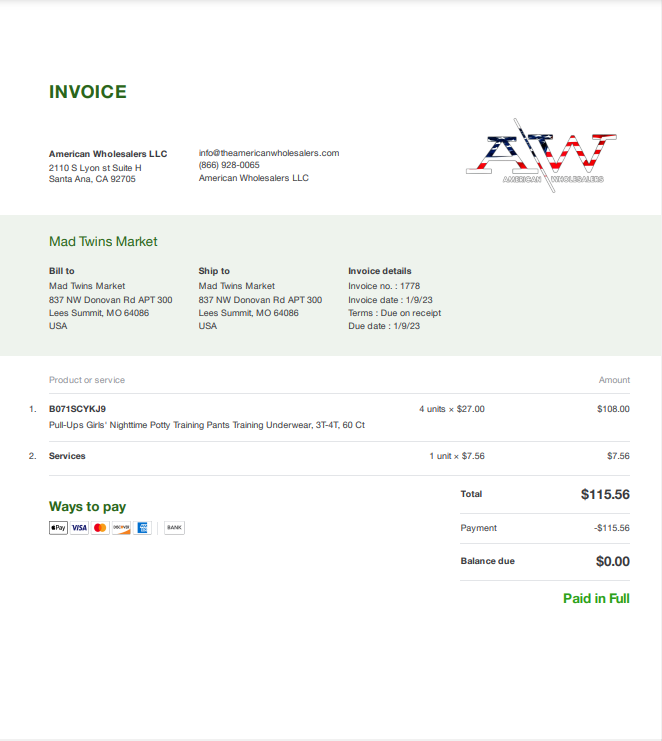Image resolution: width=662 pixels, height=741 pixels.
Task: Click the Pull-Ups Girls' Nighttime description line
Action: (x=207, y=425)
